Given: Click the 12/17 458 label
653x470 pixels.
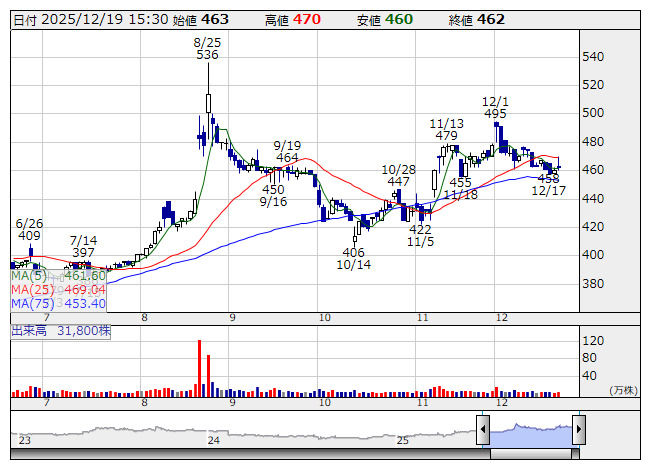Looking at the screenshot, I should tap(548, 185).
